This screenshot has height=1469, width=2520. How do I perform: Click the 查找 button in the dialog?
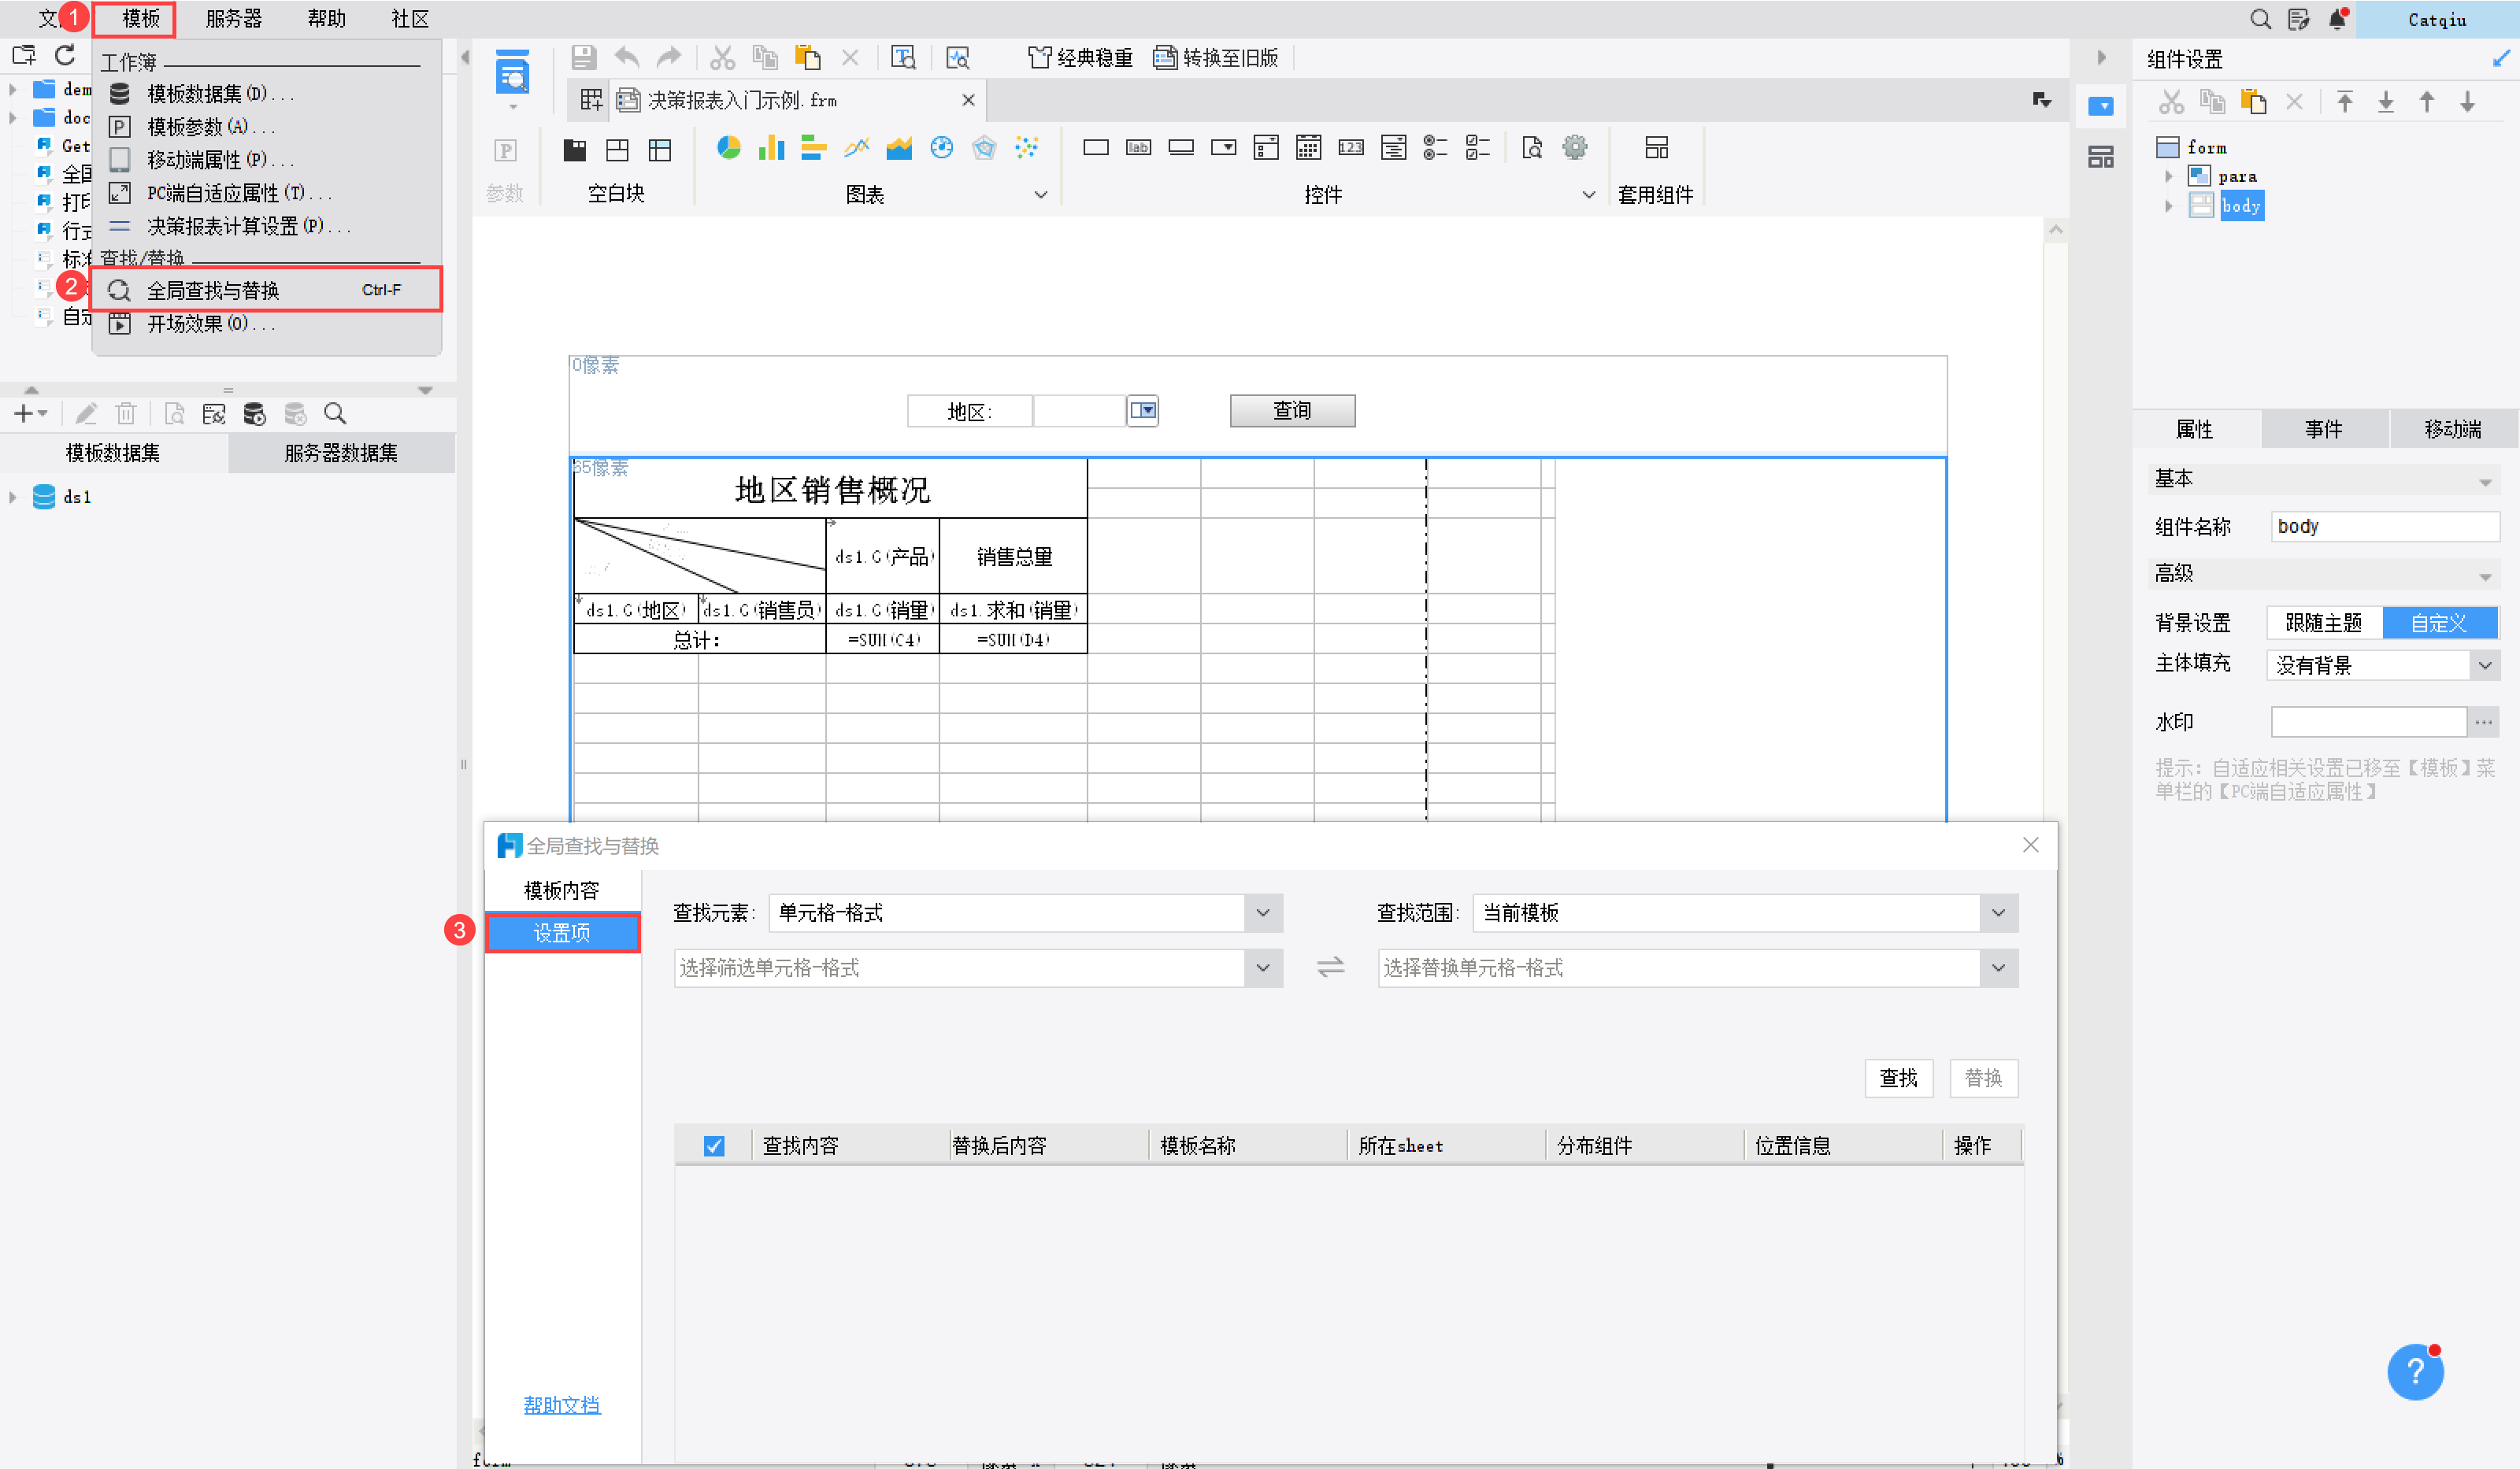click(1898, 1078)
